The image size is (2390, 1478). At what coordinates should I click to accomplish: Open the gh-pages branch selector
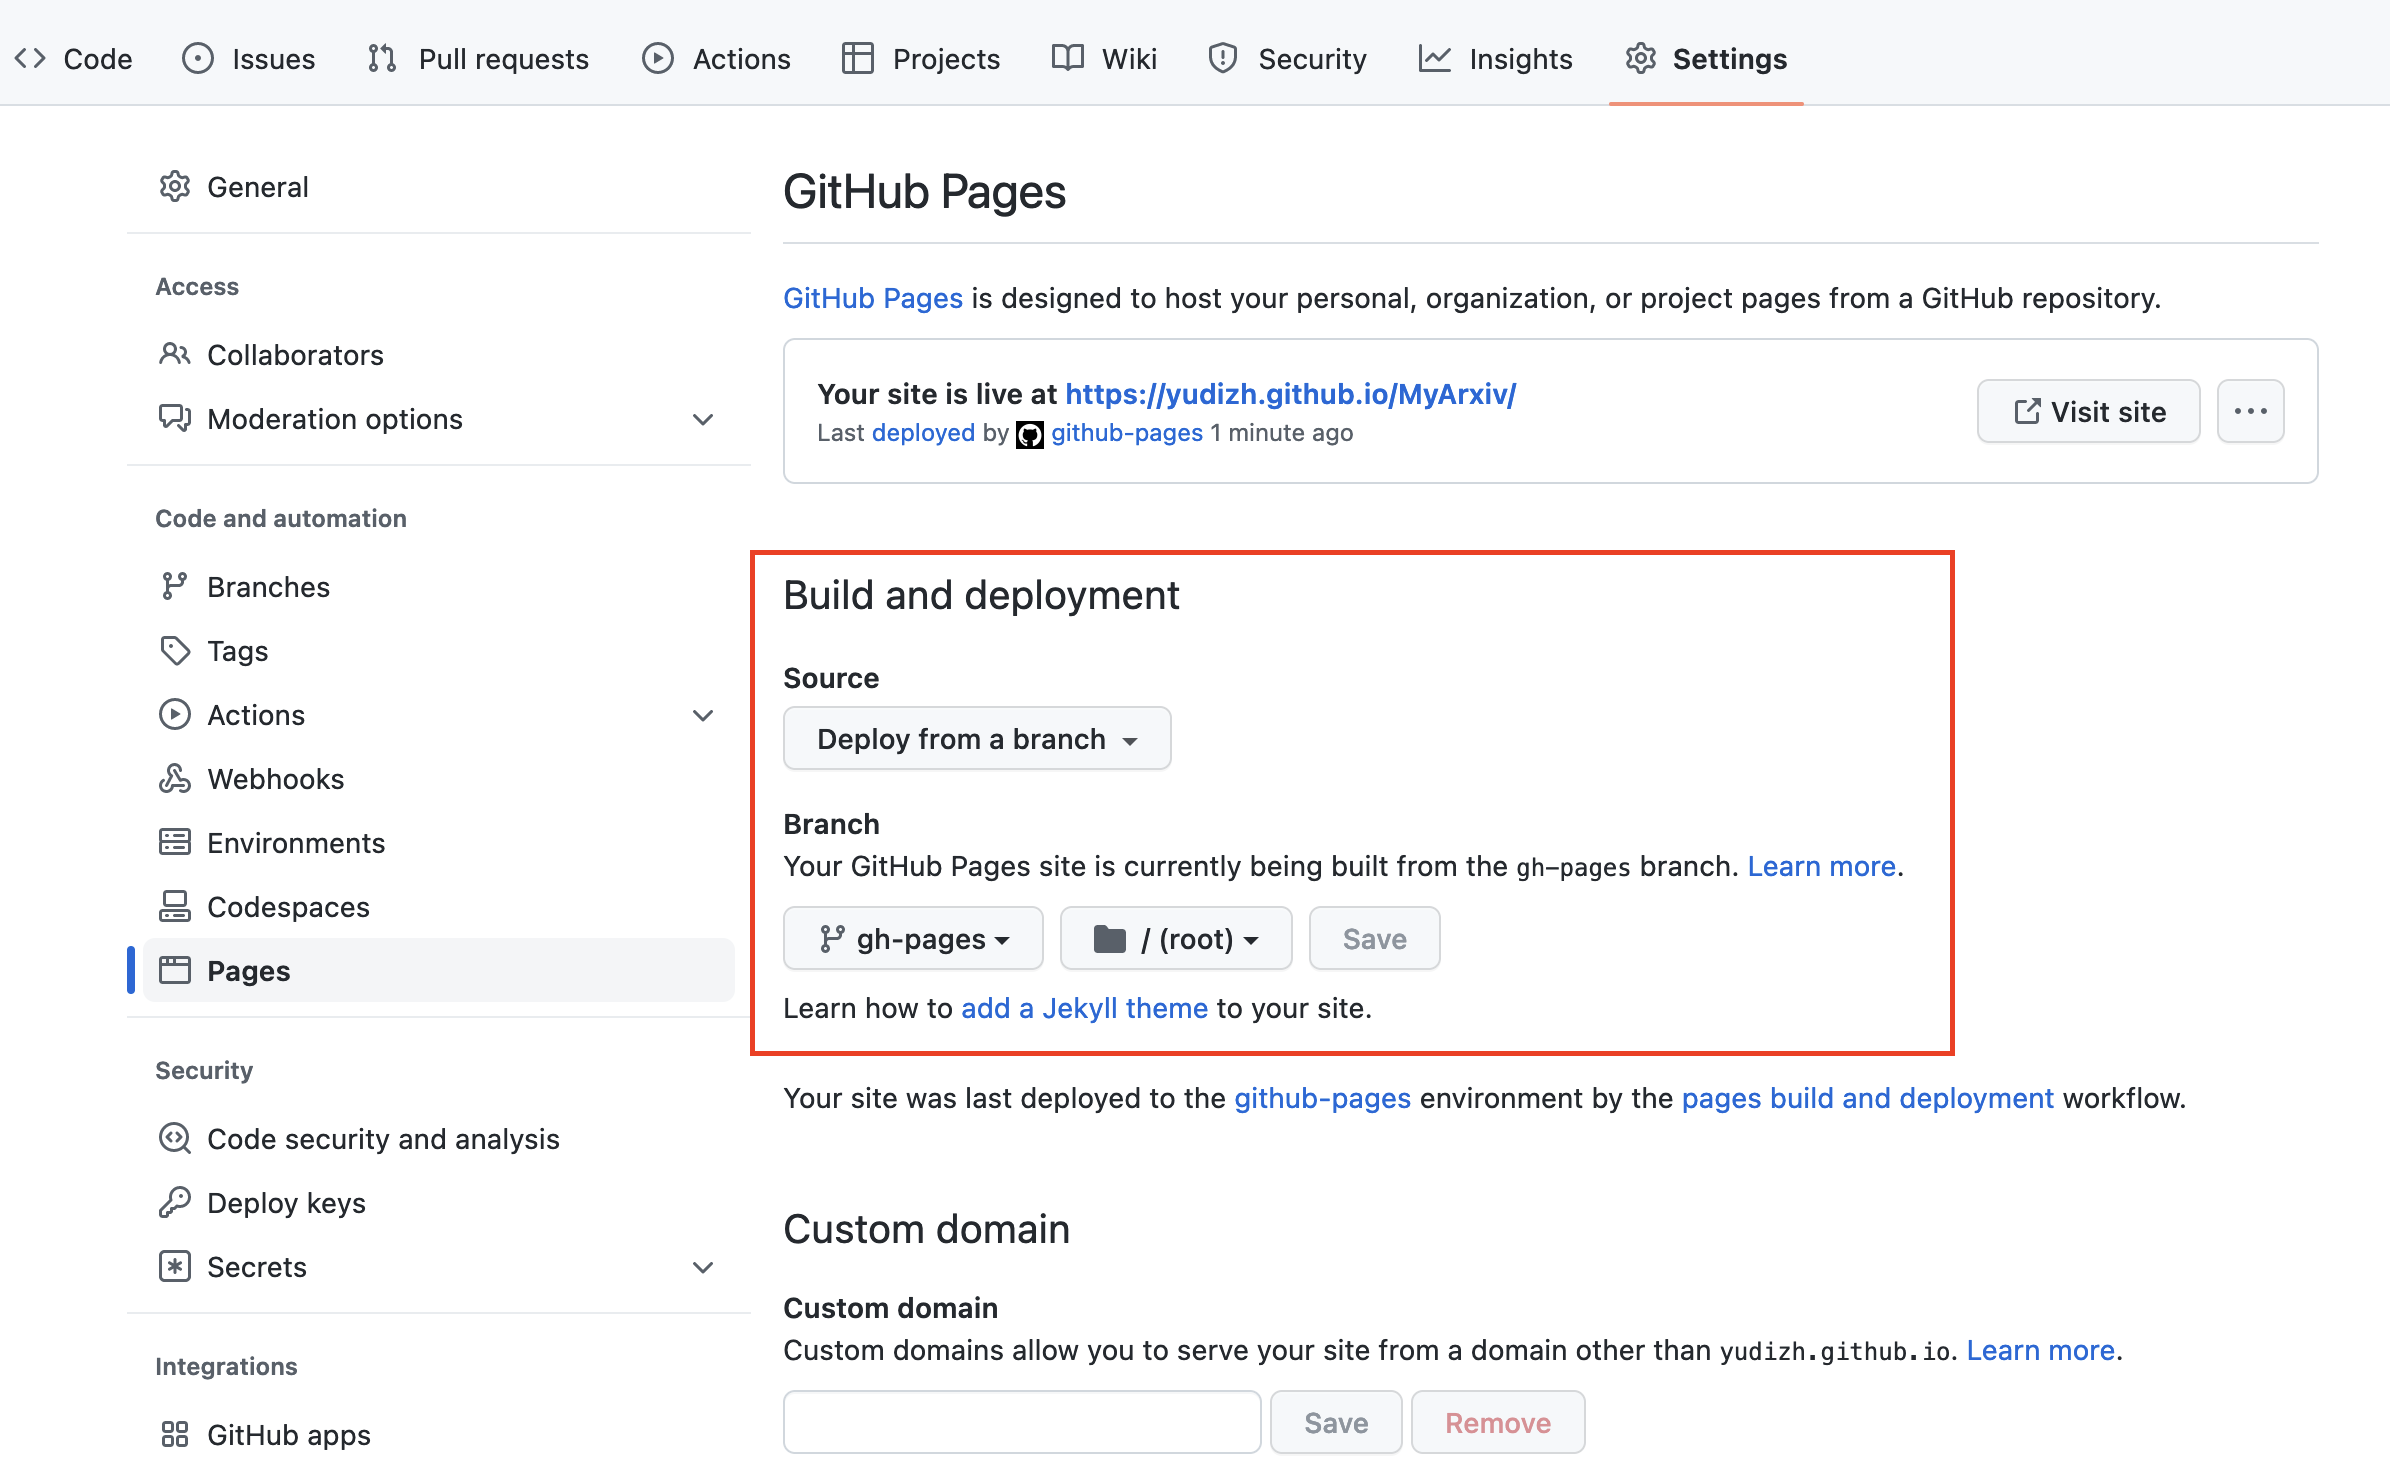[913, 938]
